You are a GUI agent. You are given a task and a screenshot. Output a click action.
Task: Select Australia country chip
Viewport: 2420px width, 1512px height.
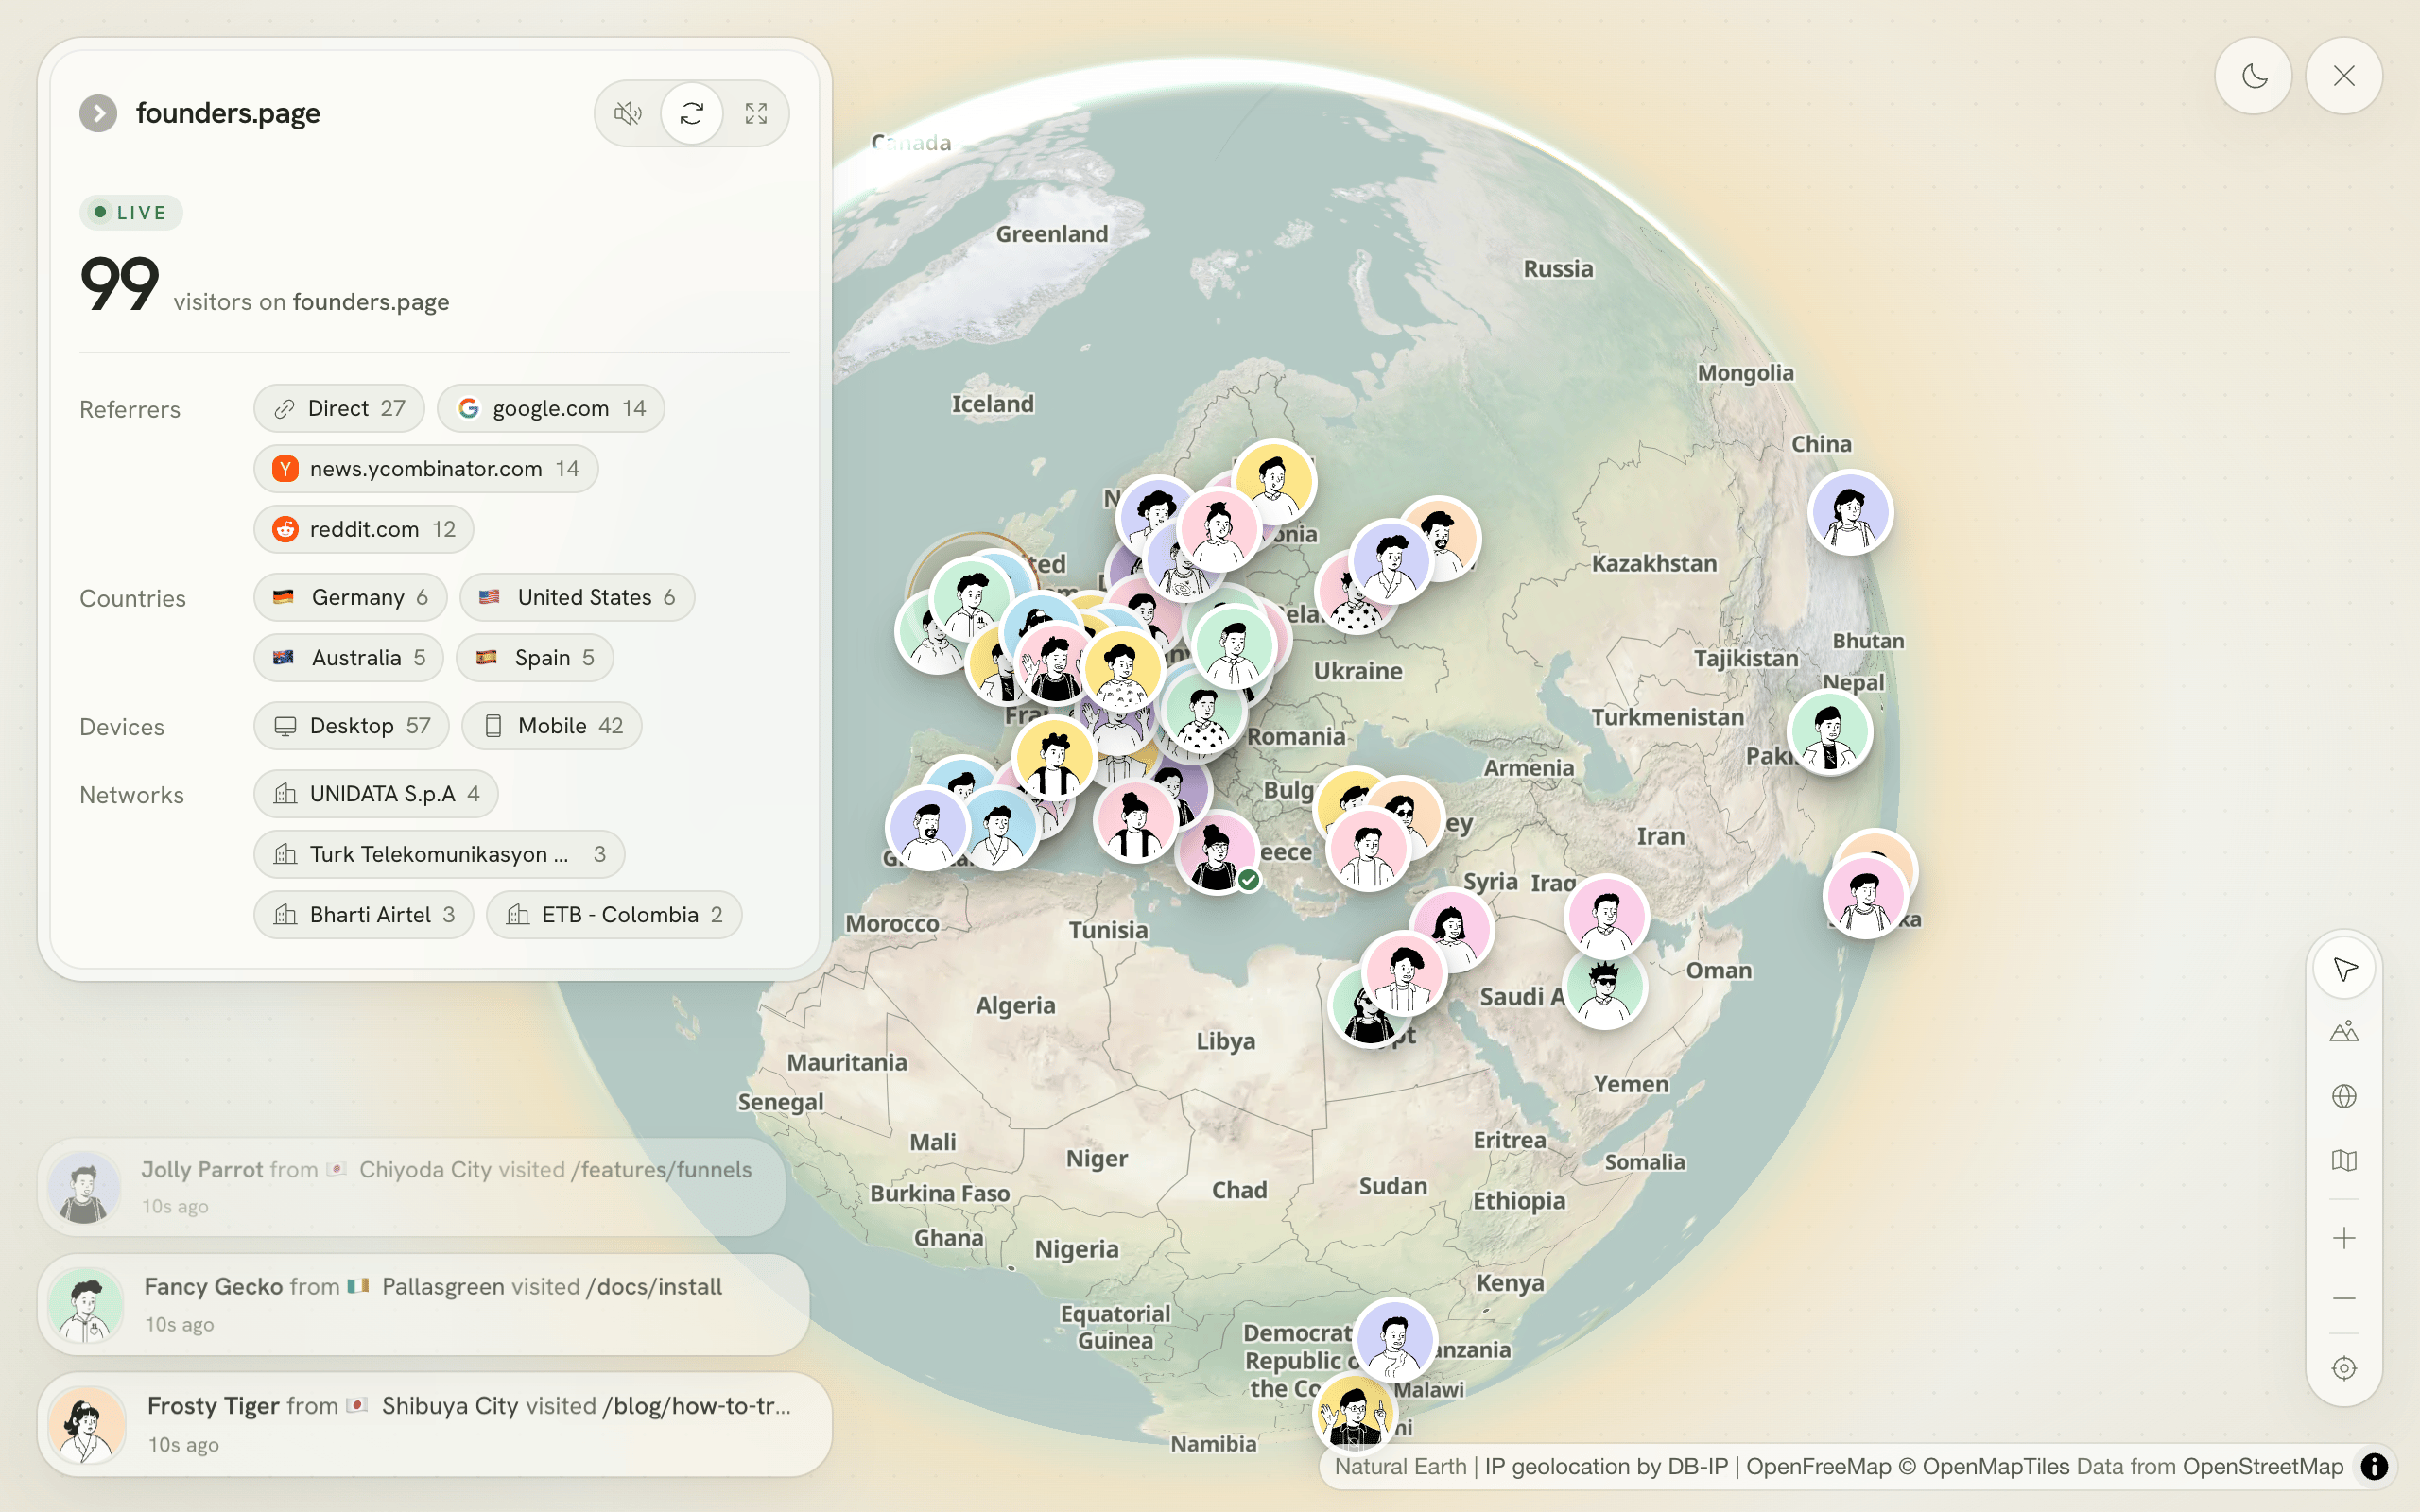(x=348, y=657)
